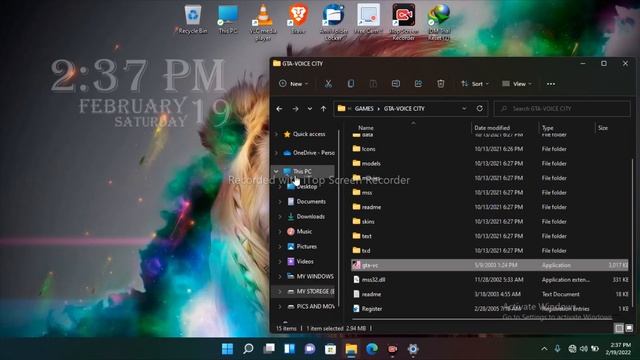640x360 pixels.
Task: Open the Start menu on the taskbar
Action: (227, 349)
